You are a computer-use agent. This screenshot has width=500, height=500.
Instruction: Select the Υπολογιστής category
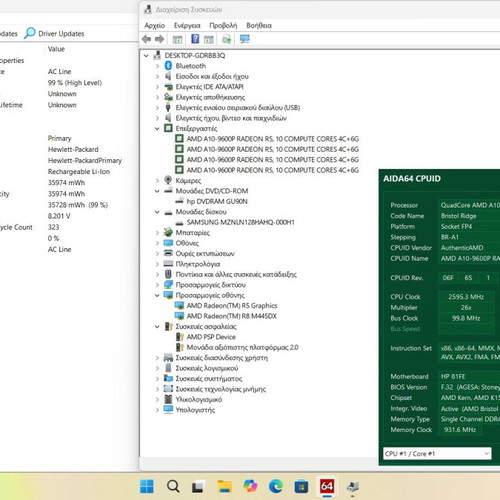point(195,410)
